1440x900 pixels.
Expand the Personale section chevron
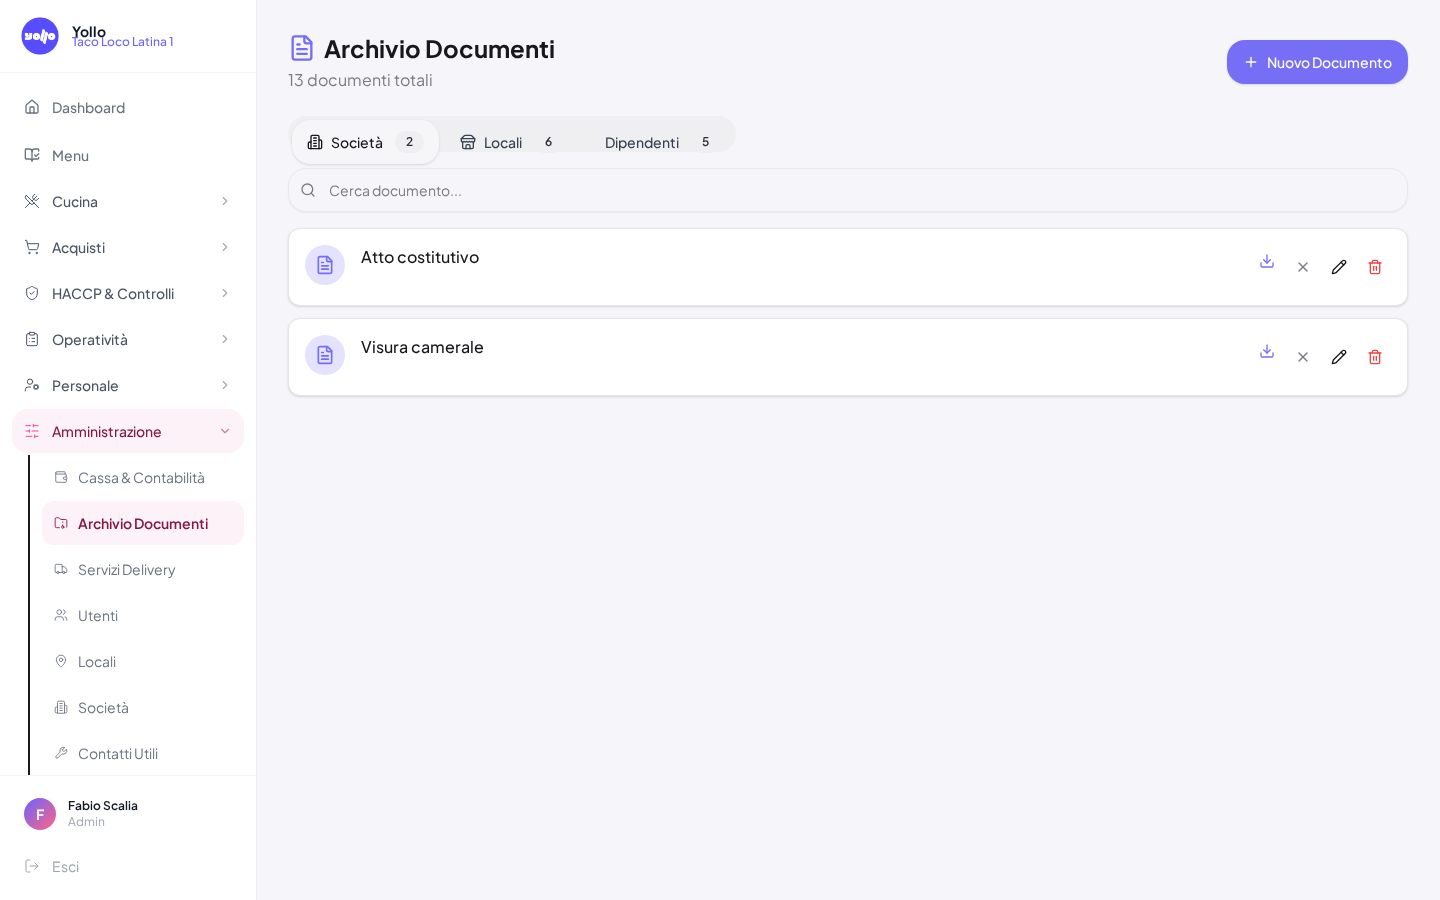pyautogui.click(x=225, y=385)
